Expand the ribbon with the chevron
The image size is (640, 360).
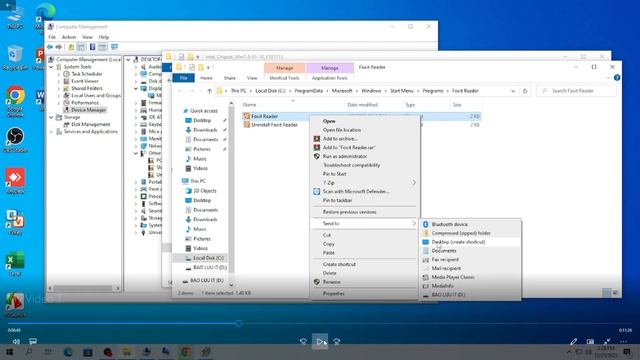[608, 78]
